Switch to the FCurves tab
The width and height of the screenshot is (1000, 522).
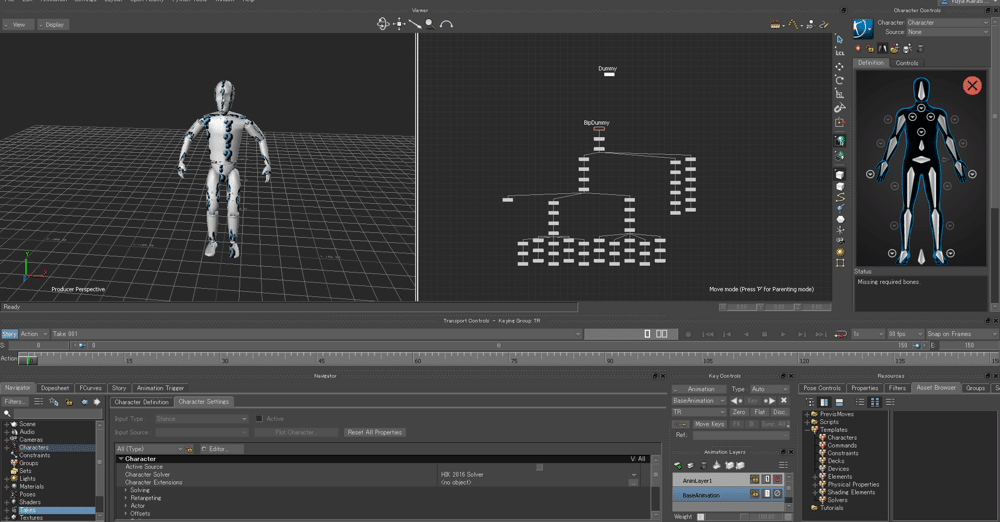(91, 388)
